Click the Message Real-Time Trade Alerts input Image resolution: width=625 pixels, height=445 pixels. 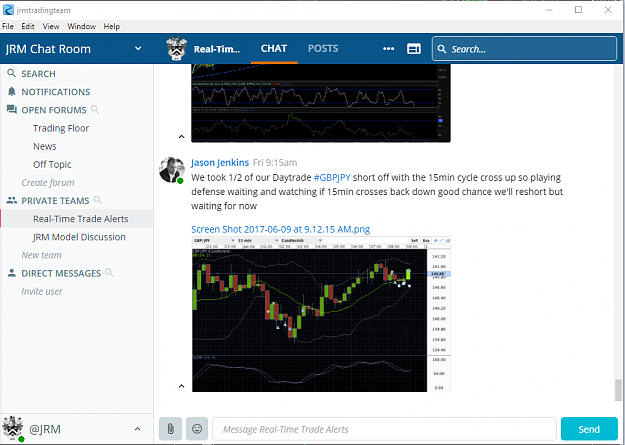[x=384, y=429]
